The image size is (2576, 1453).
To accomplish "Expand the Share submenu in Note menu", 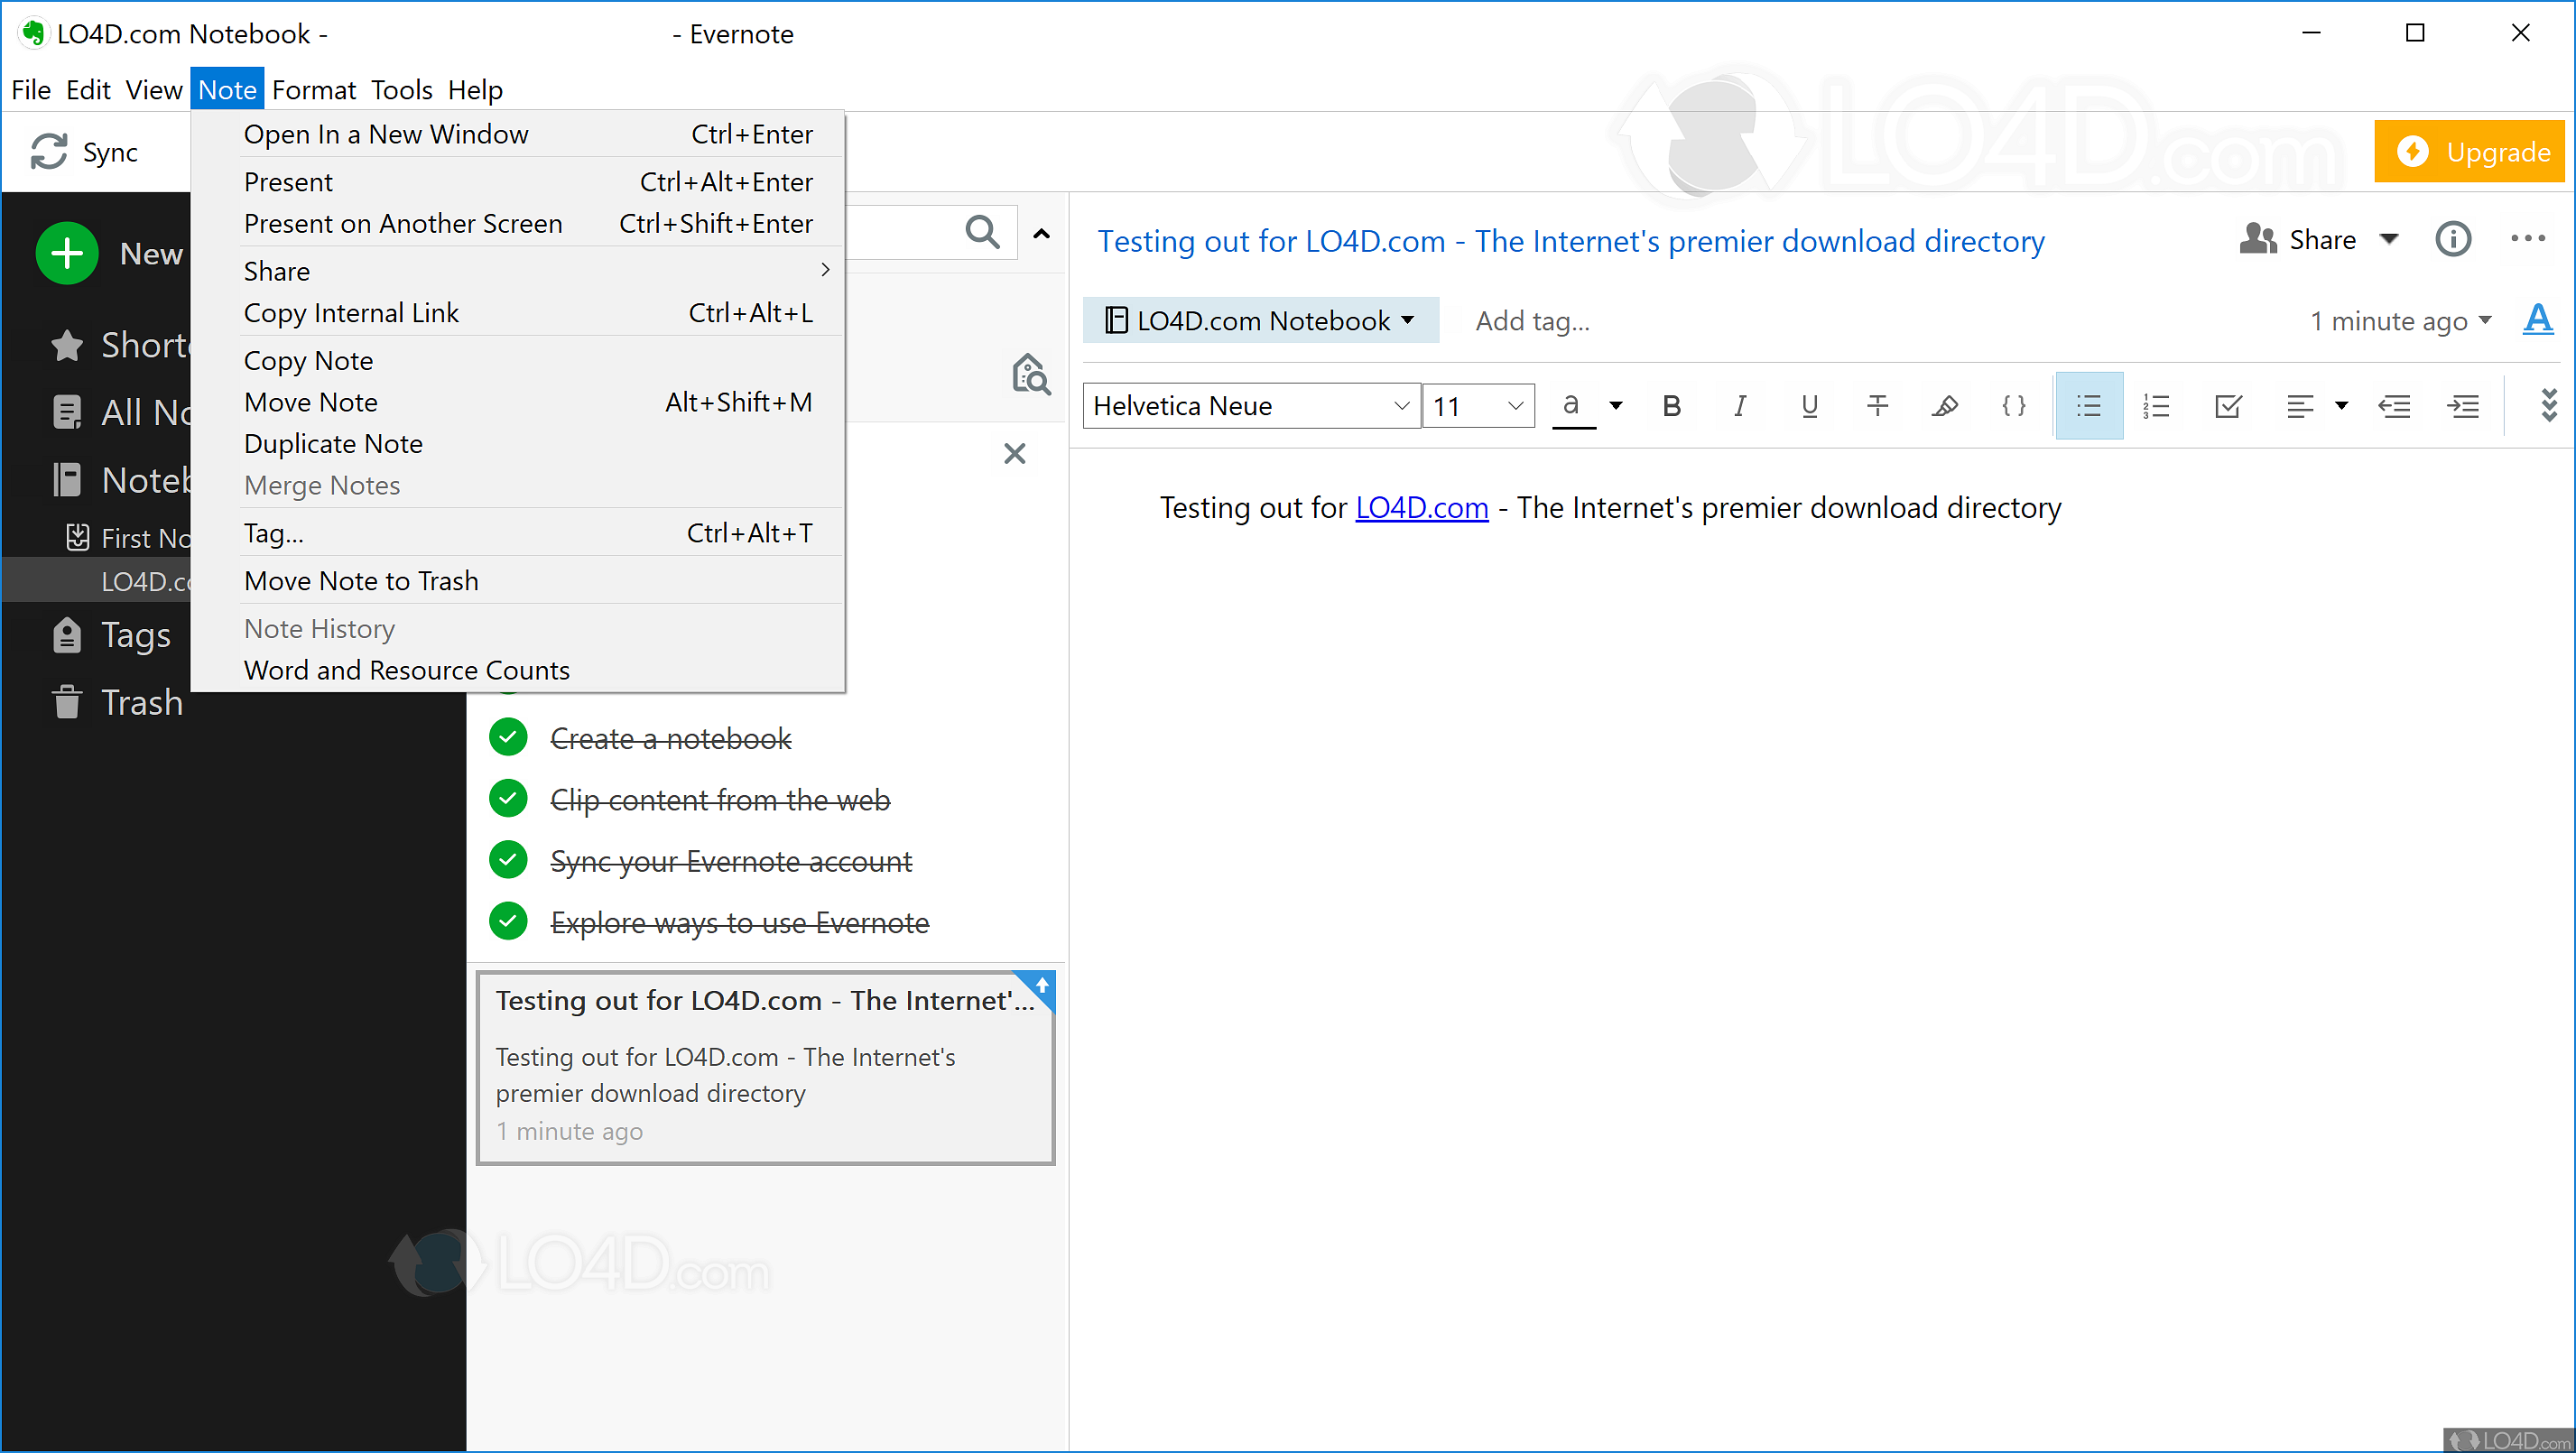I will (517, 271).
